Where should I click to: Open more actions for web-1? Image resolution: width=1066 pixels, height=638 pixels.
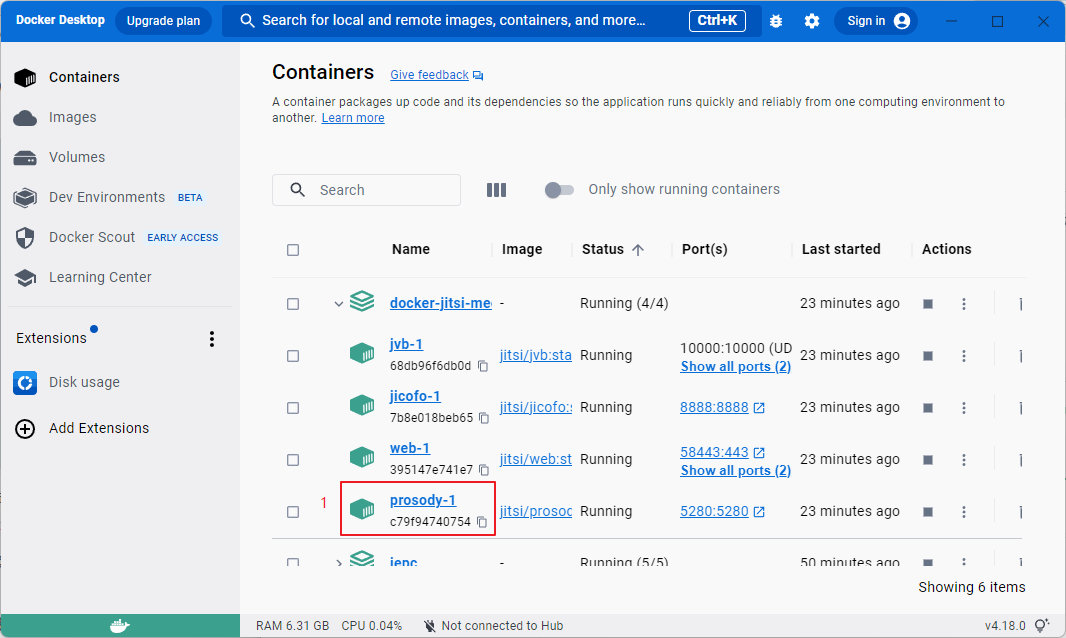point(963,460)
